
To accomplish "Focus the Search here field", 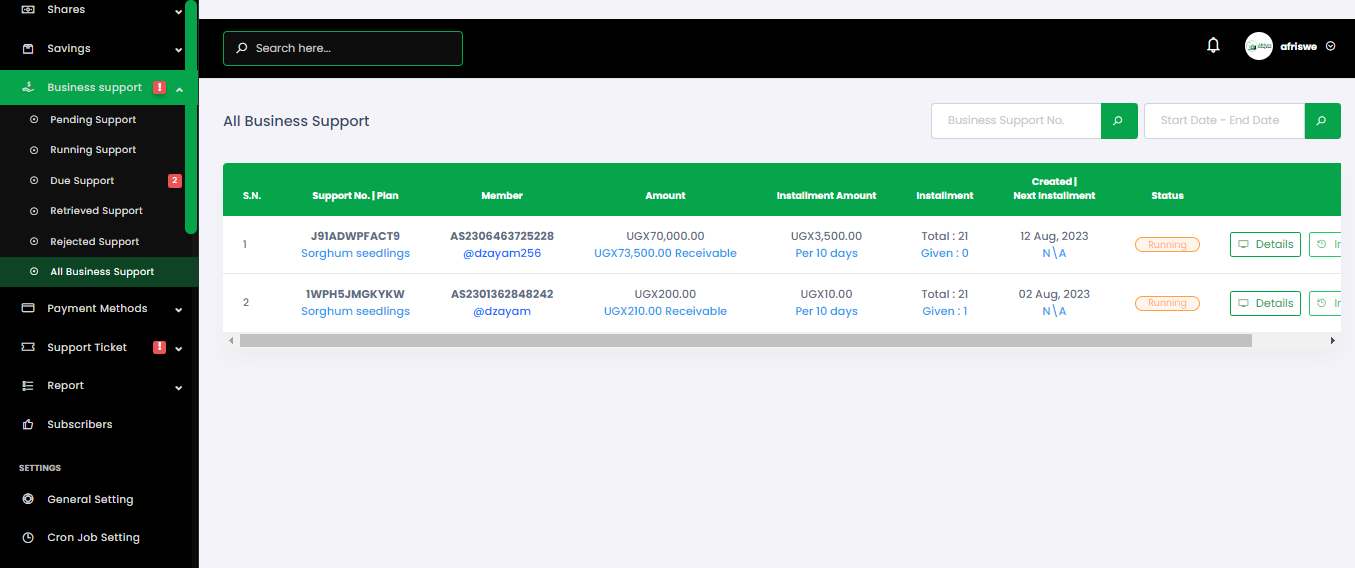I will coord(343,48).
